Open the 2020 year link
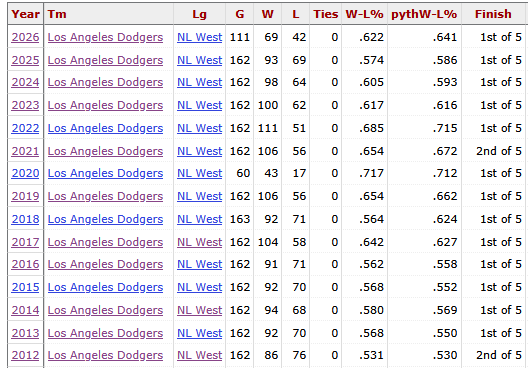The width and height of the screenshot is (528, 368). [x=25, y=173]
